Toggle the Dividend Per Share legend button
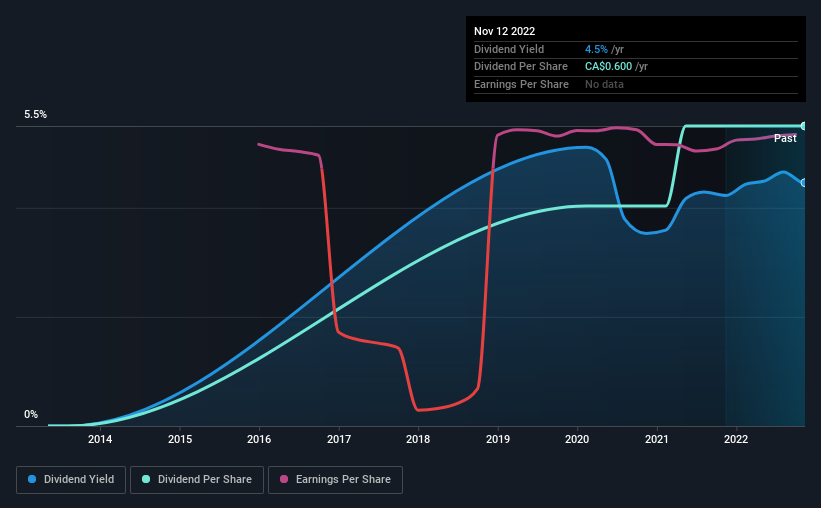The image size is (821, 508). tap(197, 480)
